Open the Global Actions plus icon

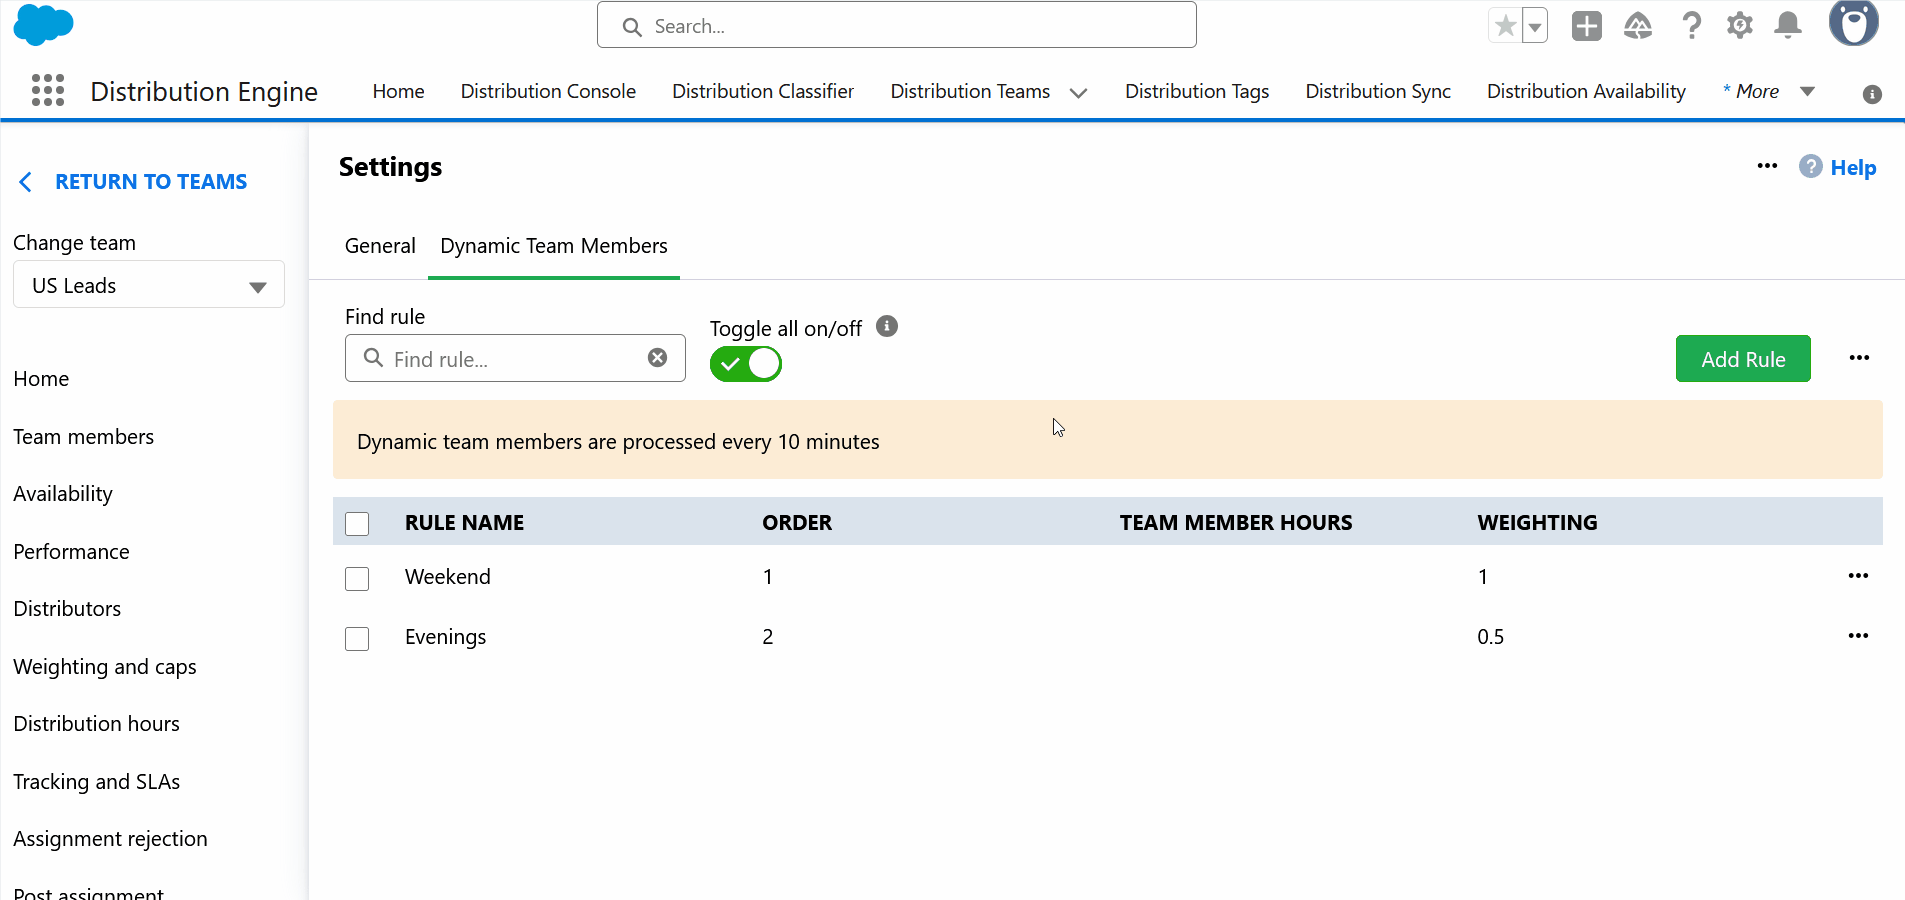click(1587, 26)
